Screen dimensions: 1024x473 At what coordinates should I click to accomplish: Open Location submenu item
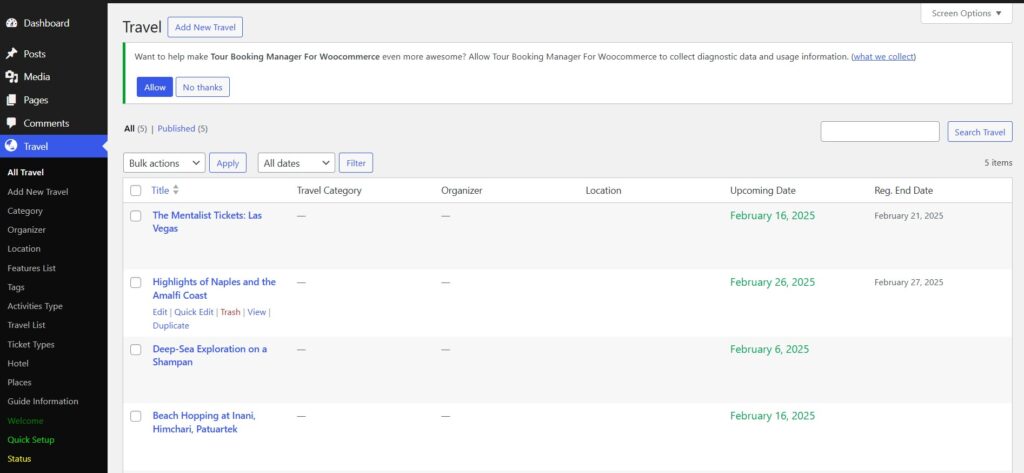tap(24, 249)
